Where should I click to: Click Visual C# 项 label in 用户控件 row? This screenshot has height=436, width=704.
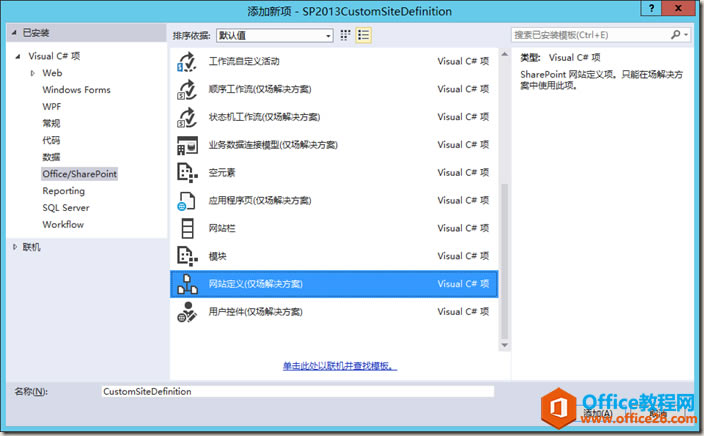click(x=463, y=312)
